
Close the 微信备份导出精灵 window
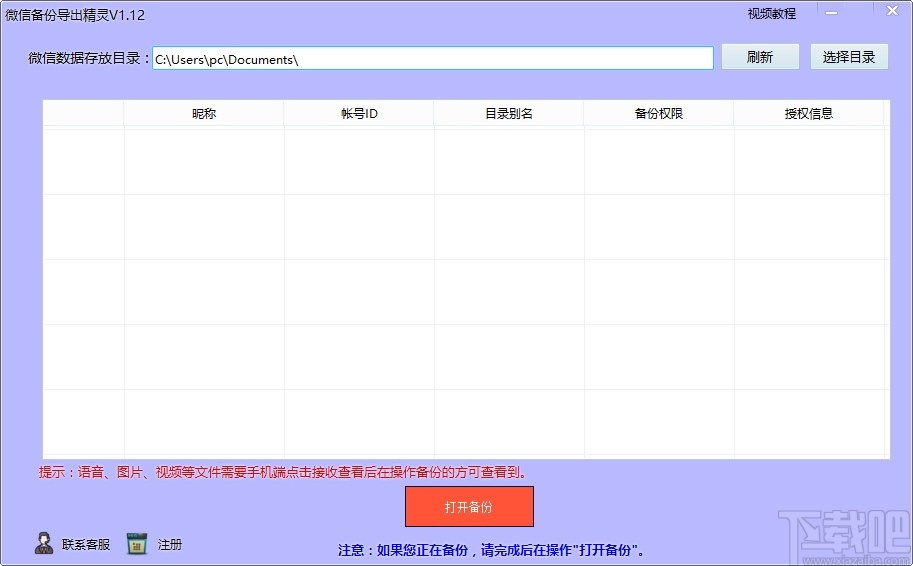click(x=892, y=11)
